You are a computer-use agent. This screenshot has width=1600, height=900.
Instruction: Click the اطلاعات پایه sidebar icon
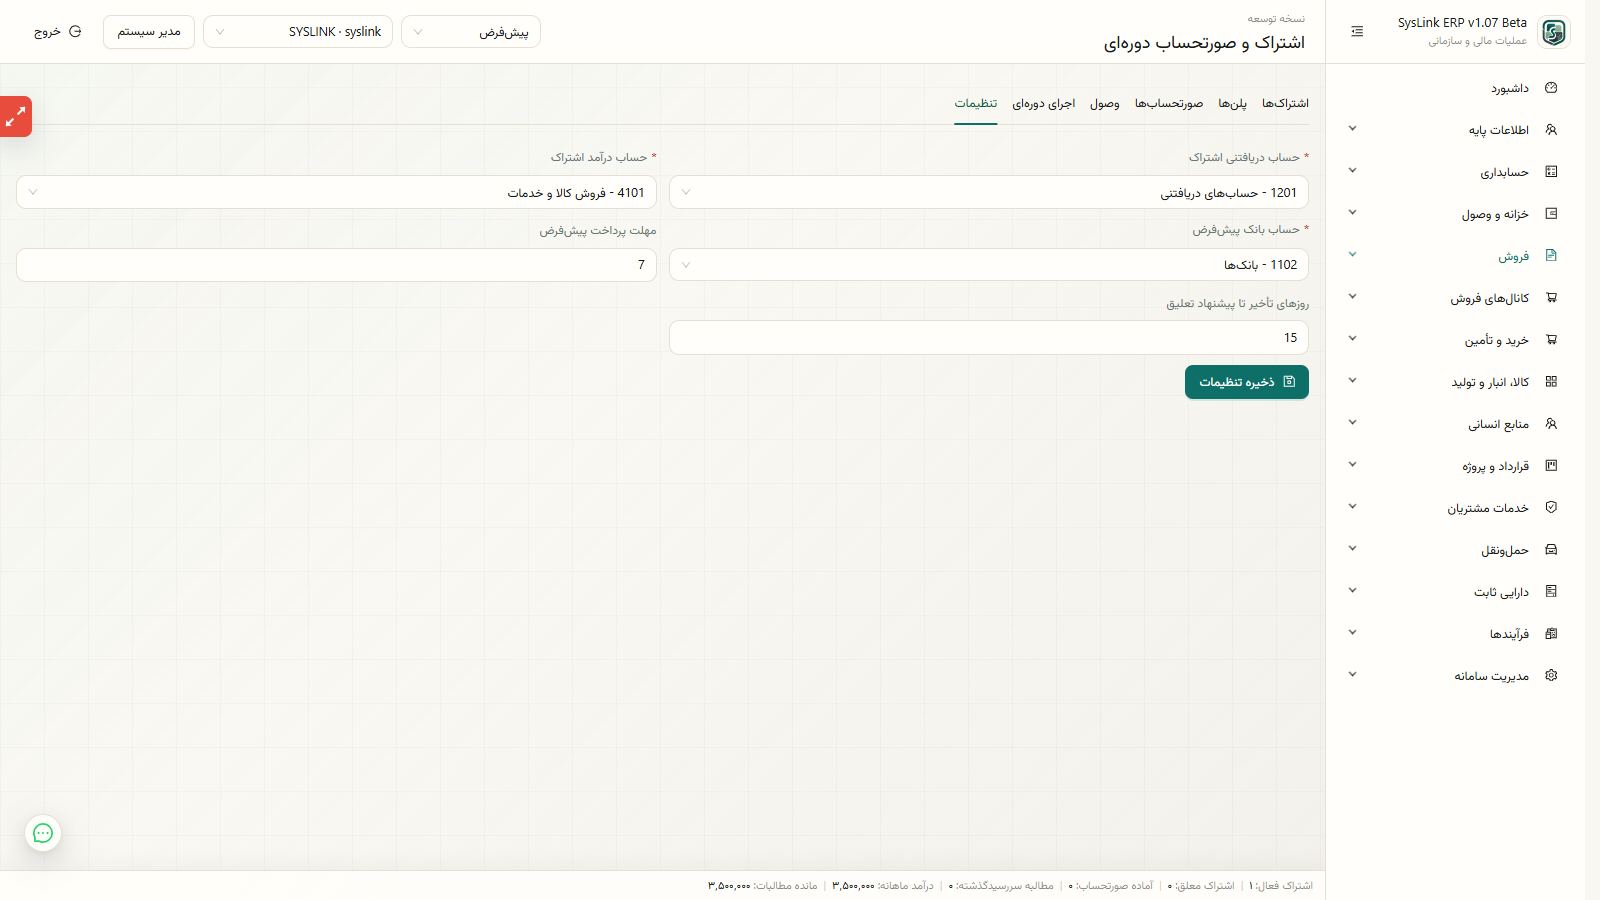click(1551, 130)
